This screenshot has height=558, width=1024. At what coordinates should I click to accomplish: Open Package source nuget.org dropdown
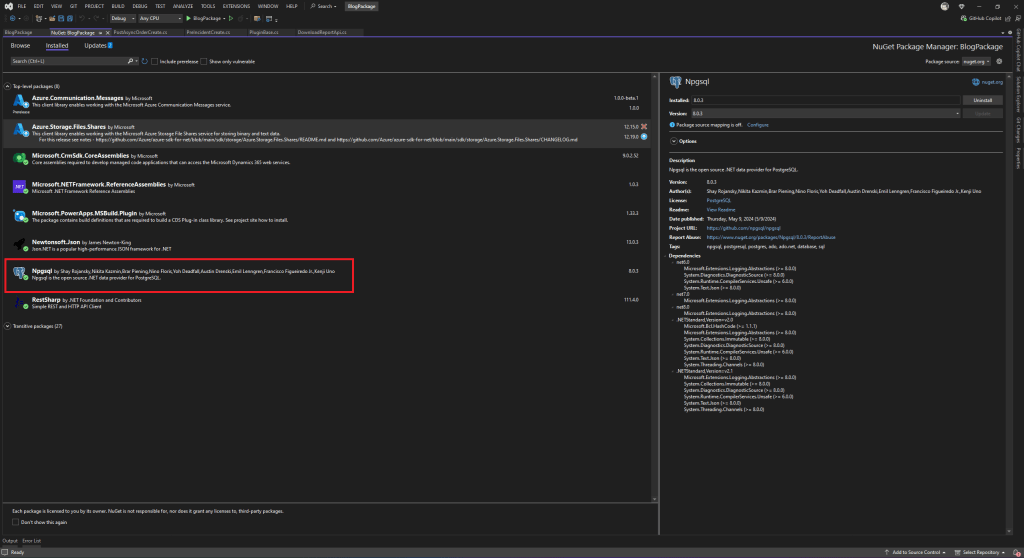976,61
